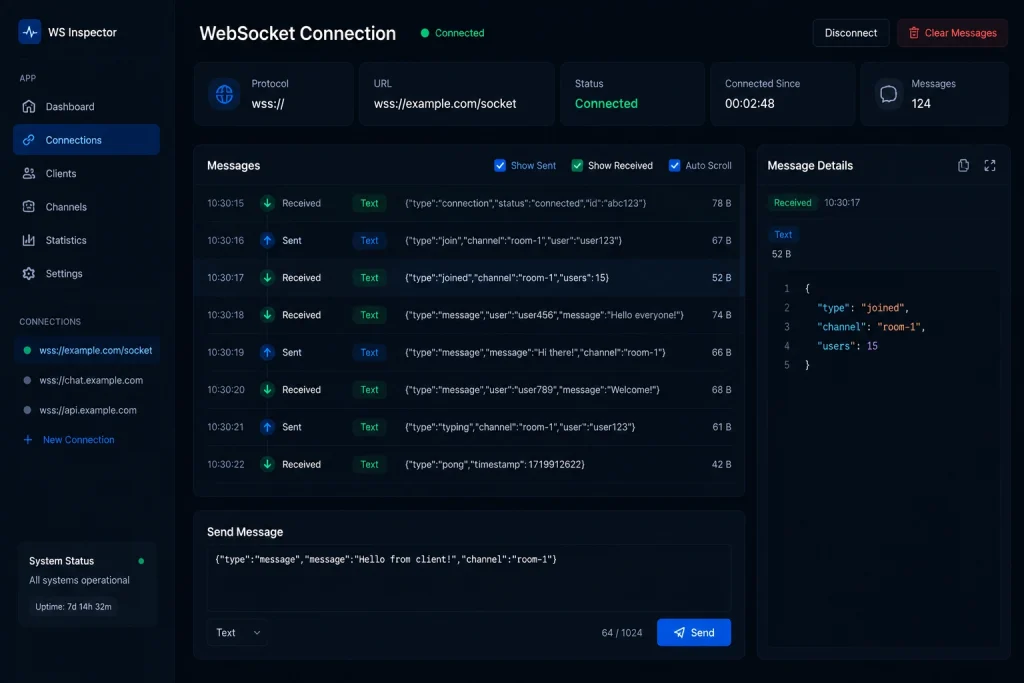Viewport: 1024px width, 683px height.
Task: Click the Messages chat bubble icon
Action: (x=888, y=94)
